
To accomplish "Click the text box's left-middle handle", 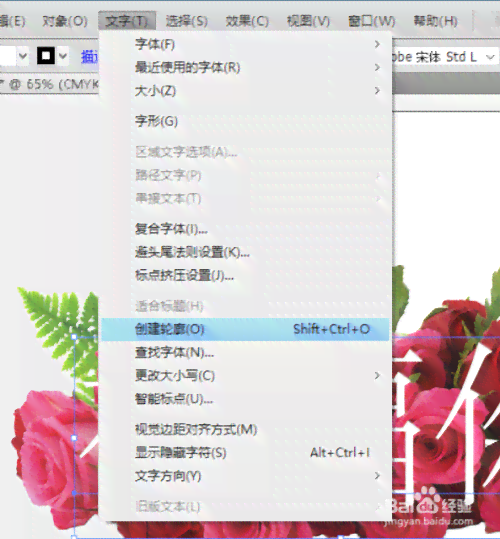I will tap(74, 438).
